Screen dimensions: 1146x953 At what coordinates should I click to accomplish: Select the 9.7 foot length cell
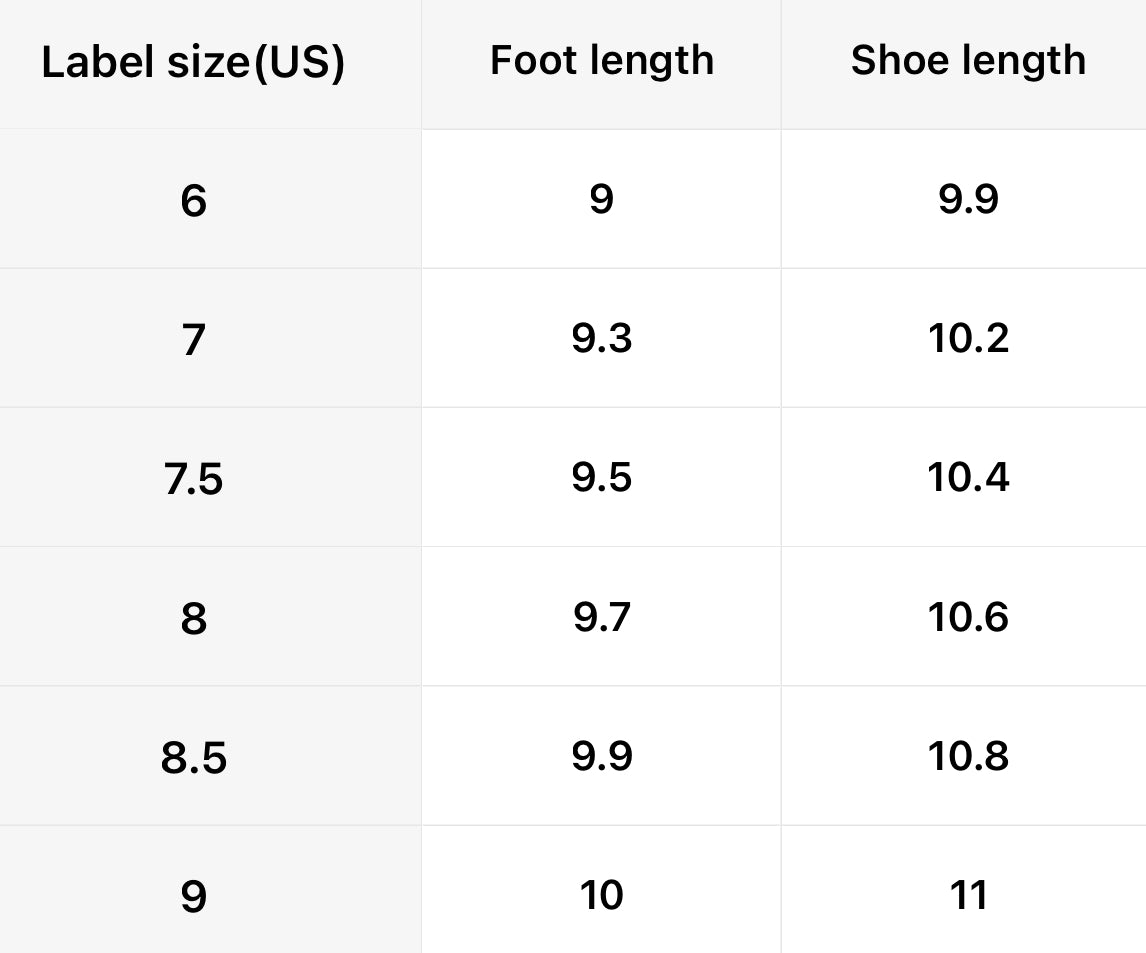(x=602, y=616)
